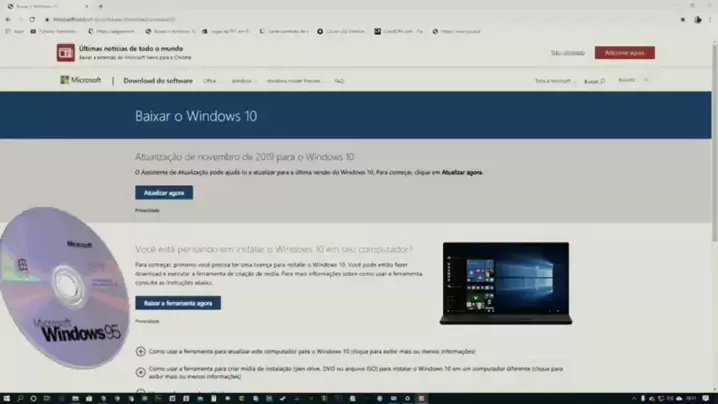Click the red Microsoft News extension icon

[x=65, y=52]
